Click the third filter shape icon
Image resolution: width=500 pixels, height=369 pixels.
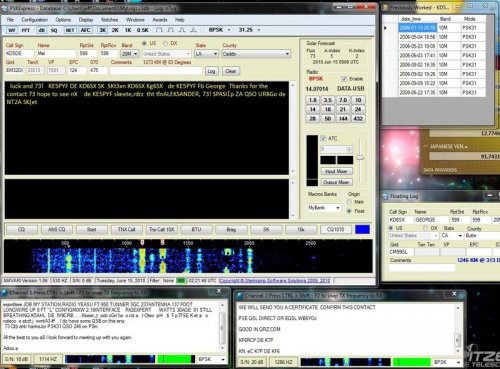tap(182, 30)
